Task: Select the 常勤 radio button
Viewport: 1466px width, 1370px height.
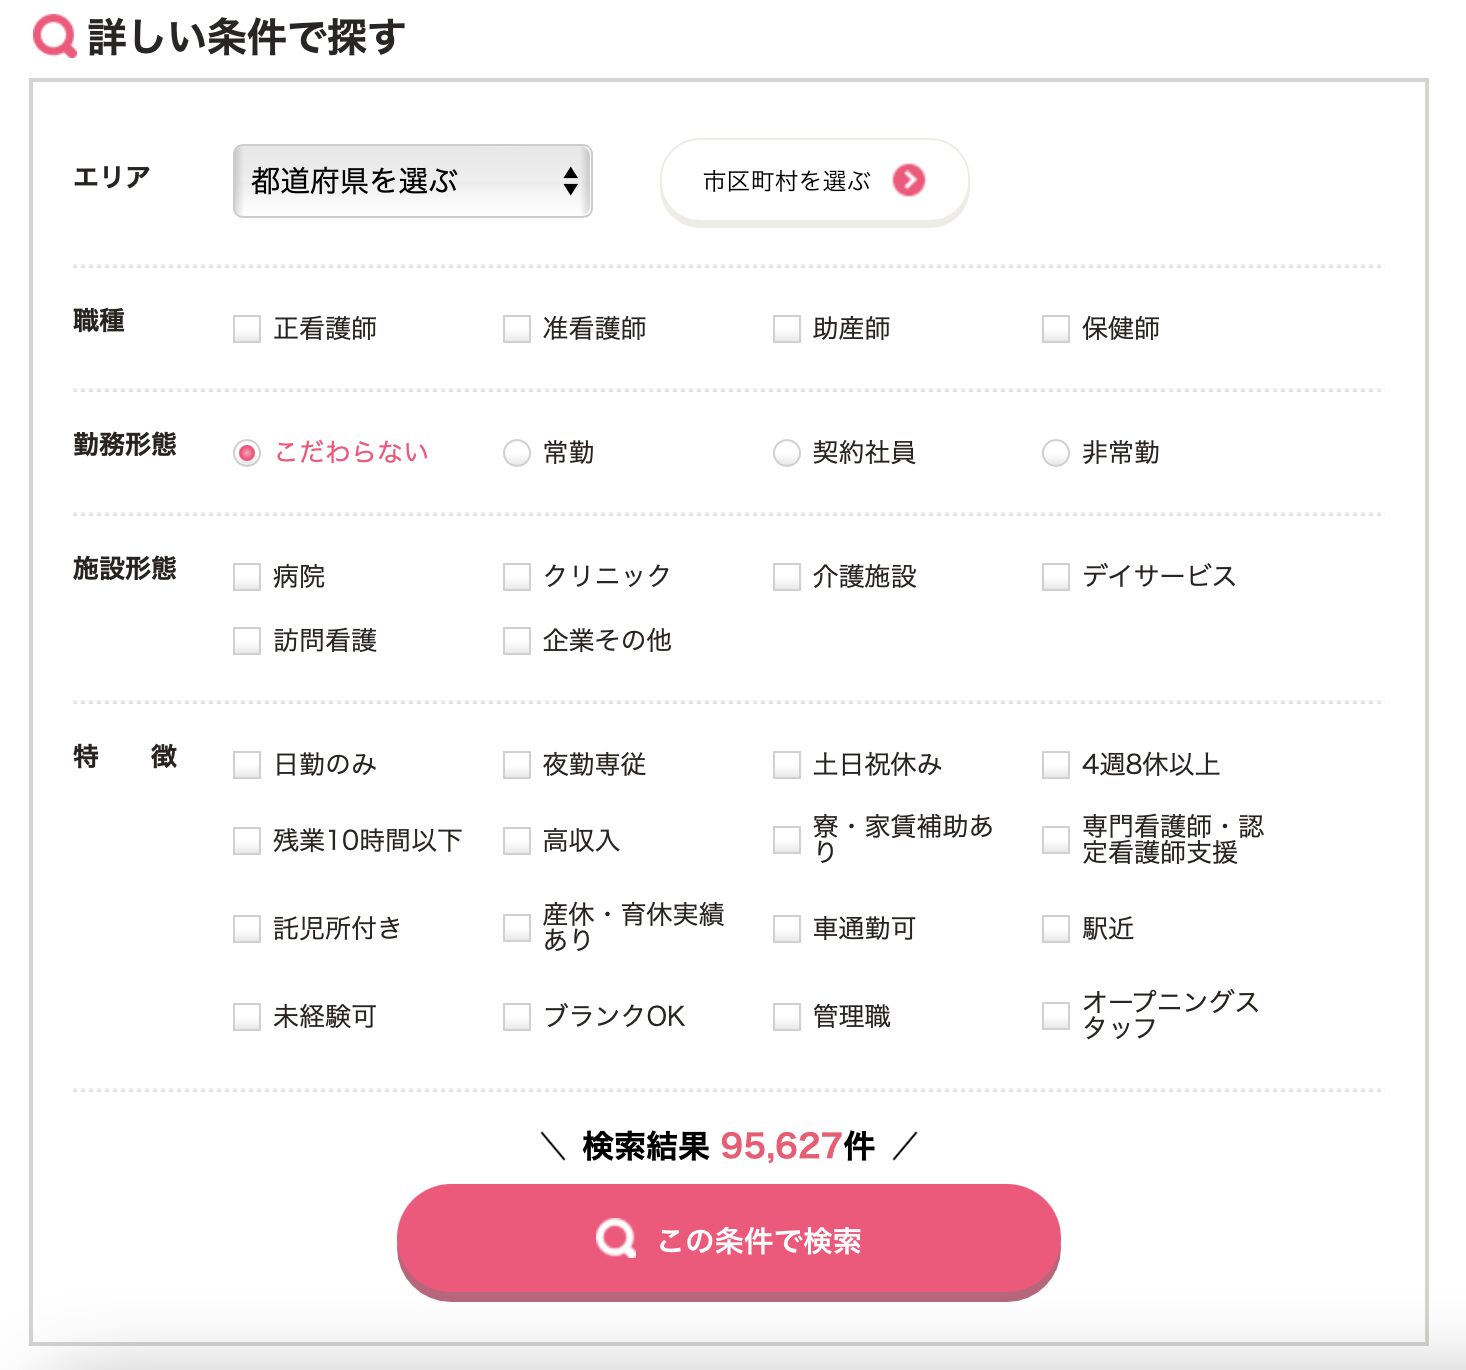Action: [517, 453]
